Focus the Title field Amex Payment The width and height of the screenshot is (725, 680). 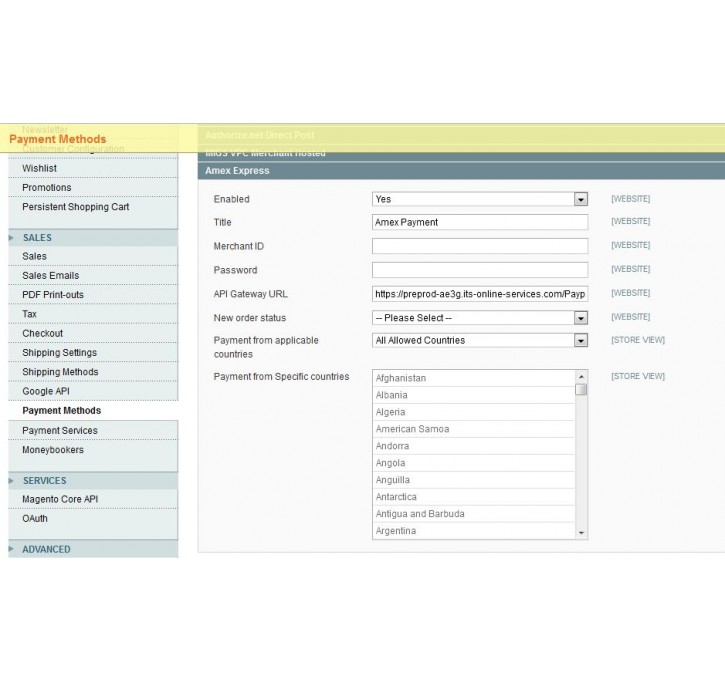pos(480,222)
